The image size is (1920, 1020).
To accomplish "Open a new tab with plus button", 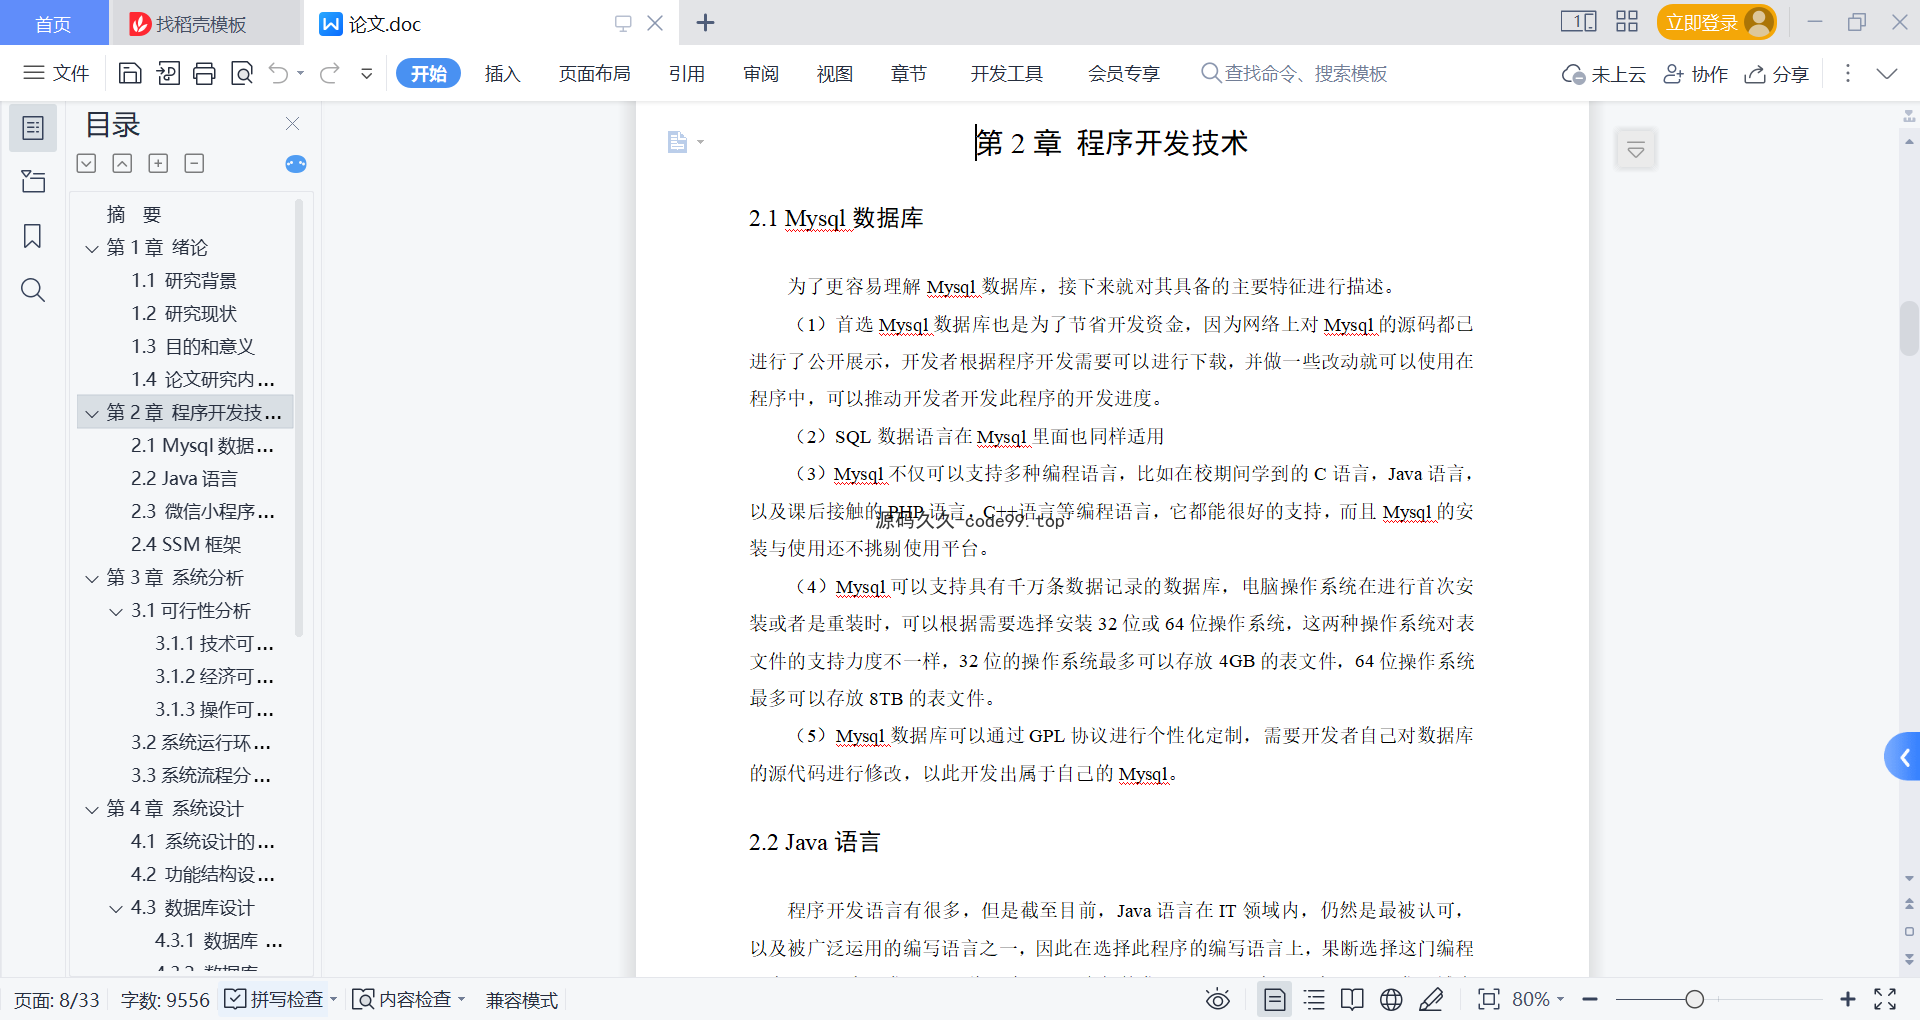I will coord(705,23).
